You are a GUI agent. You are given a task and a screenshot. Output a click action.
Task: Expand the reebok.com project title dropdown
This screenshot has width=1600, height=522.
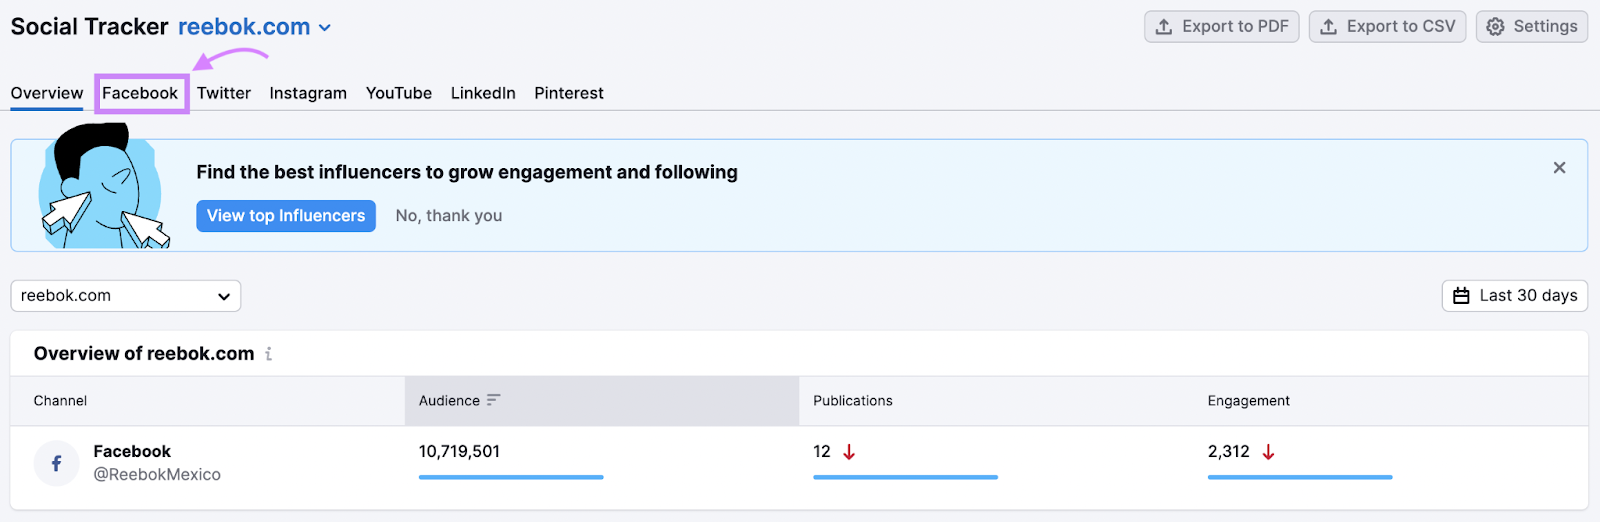(325, 28)
